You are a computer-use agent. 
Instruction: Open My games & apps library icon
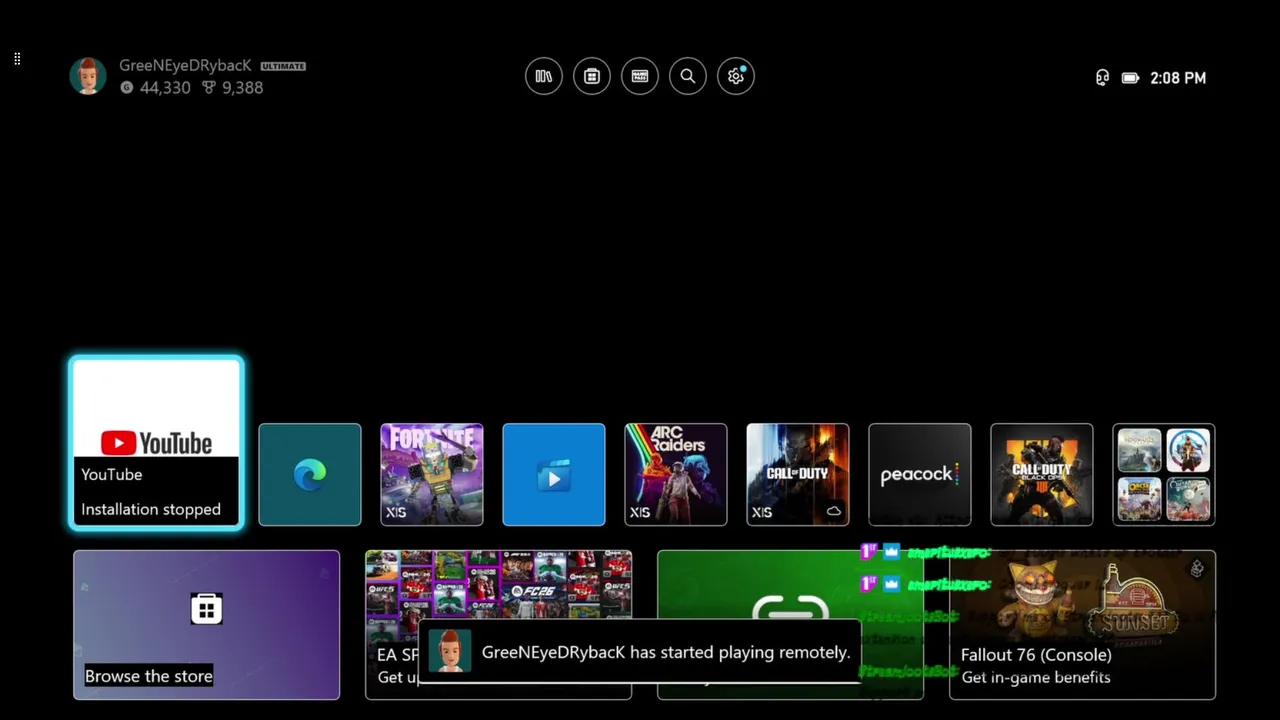544,76
